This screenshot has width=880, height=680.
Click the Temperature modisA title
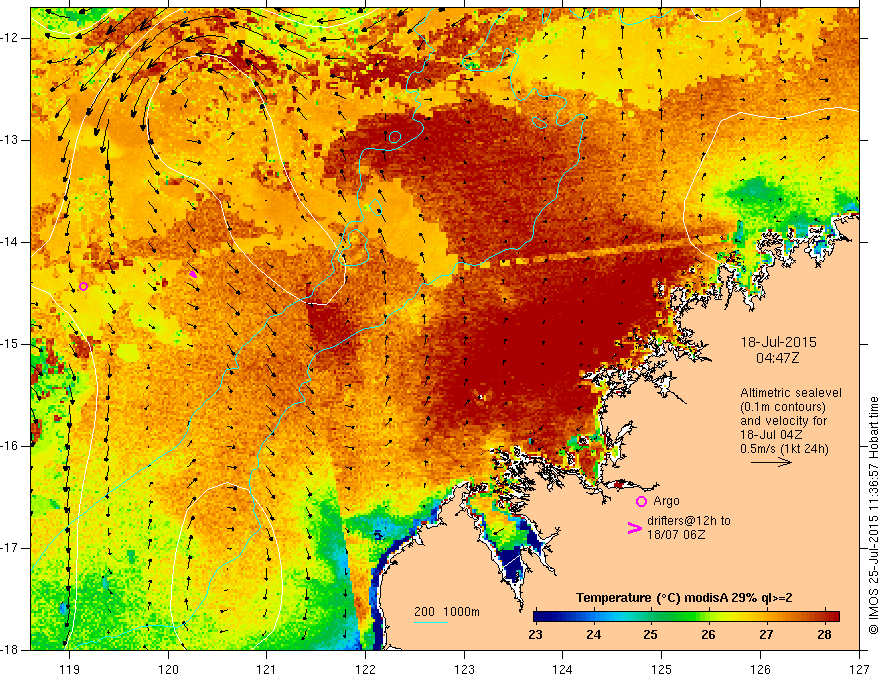click(684, 598)
